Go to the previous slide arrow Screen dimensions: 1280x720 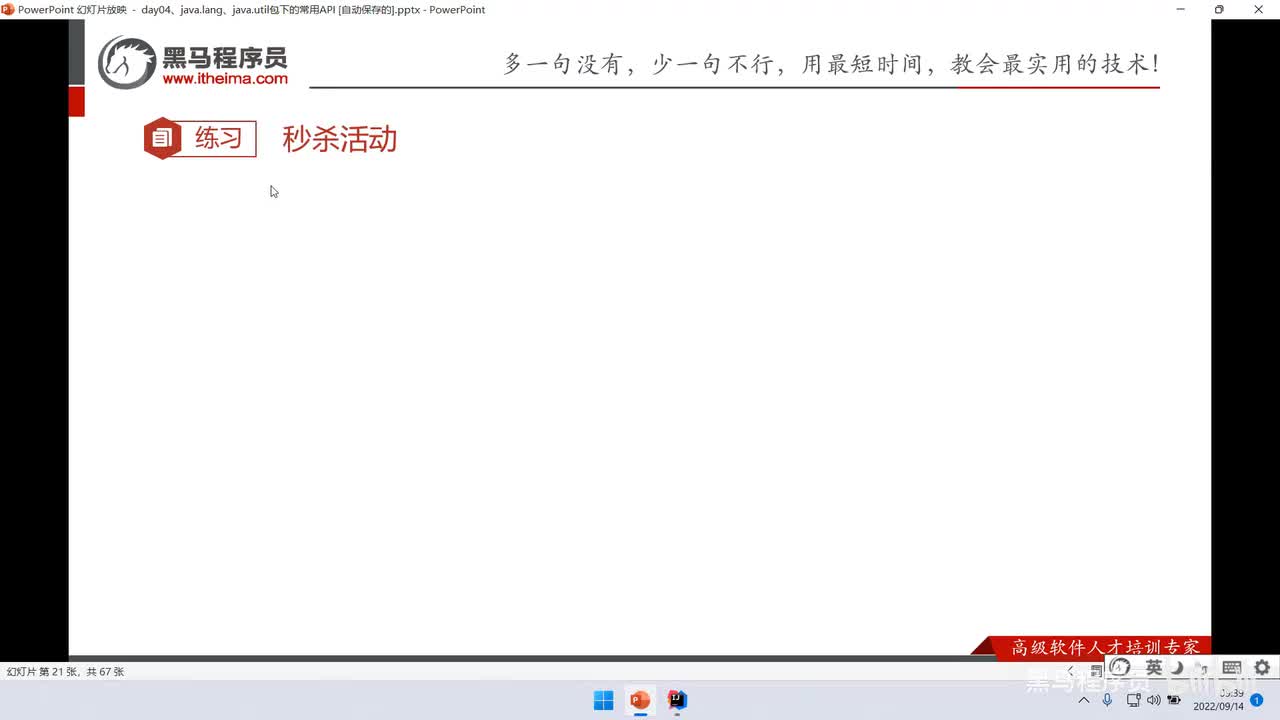click(1071, 670)
